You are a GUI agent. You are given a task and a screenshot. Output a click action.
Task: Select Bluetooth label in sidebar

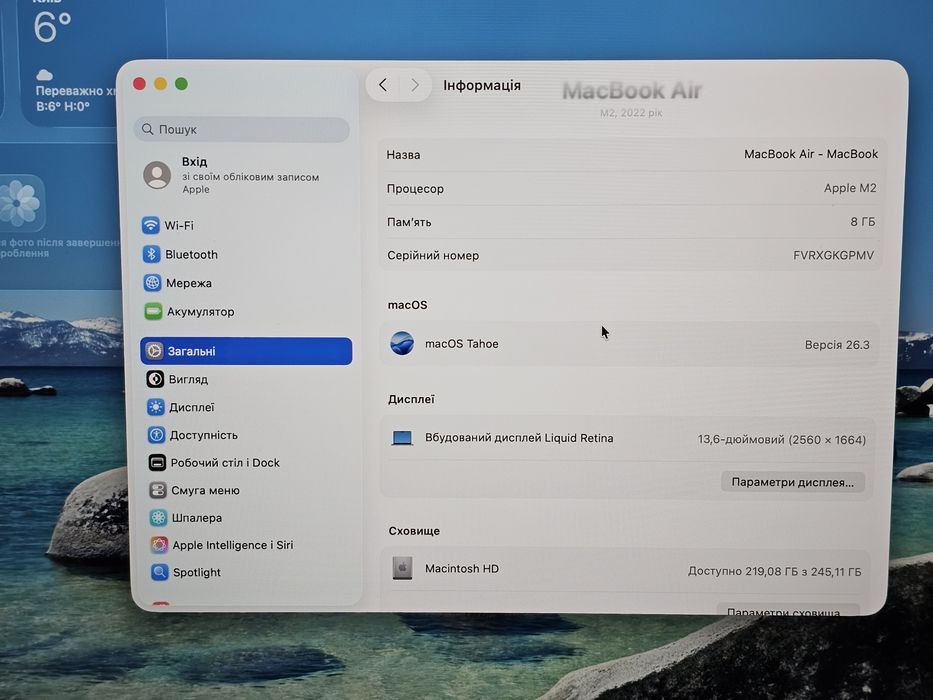[192, 255]
